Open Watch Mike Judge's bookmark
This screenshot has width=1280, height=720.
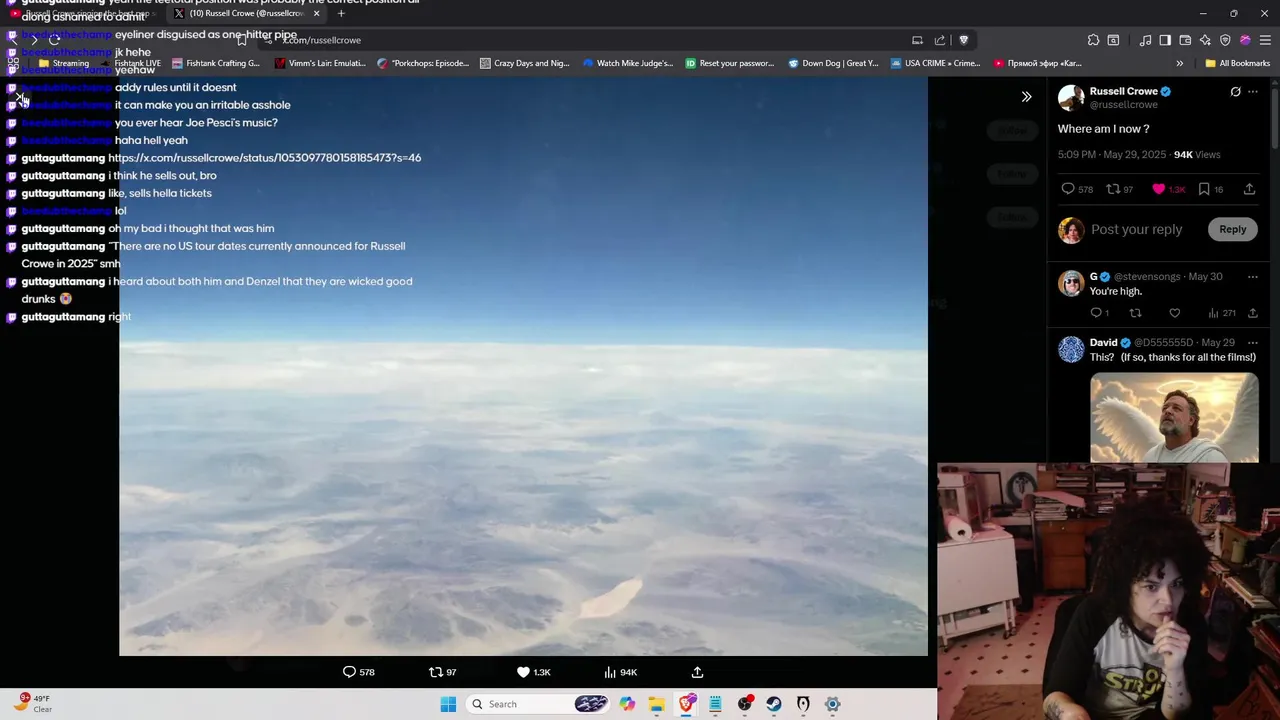(628, 63)
